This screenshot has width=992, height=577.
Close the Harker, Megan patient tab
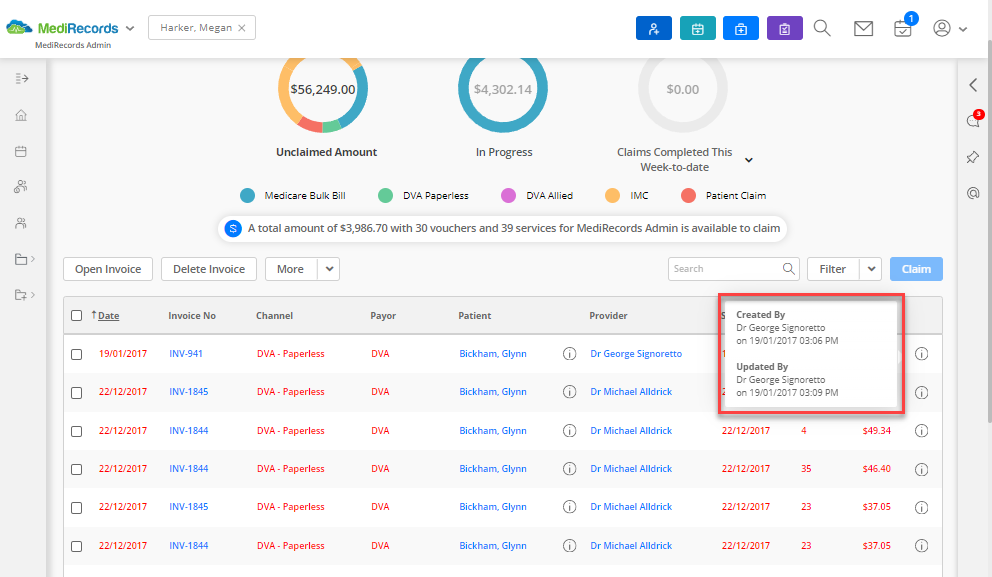[242, 28]
